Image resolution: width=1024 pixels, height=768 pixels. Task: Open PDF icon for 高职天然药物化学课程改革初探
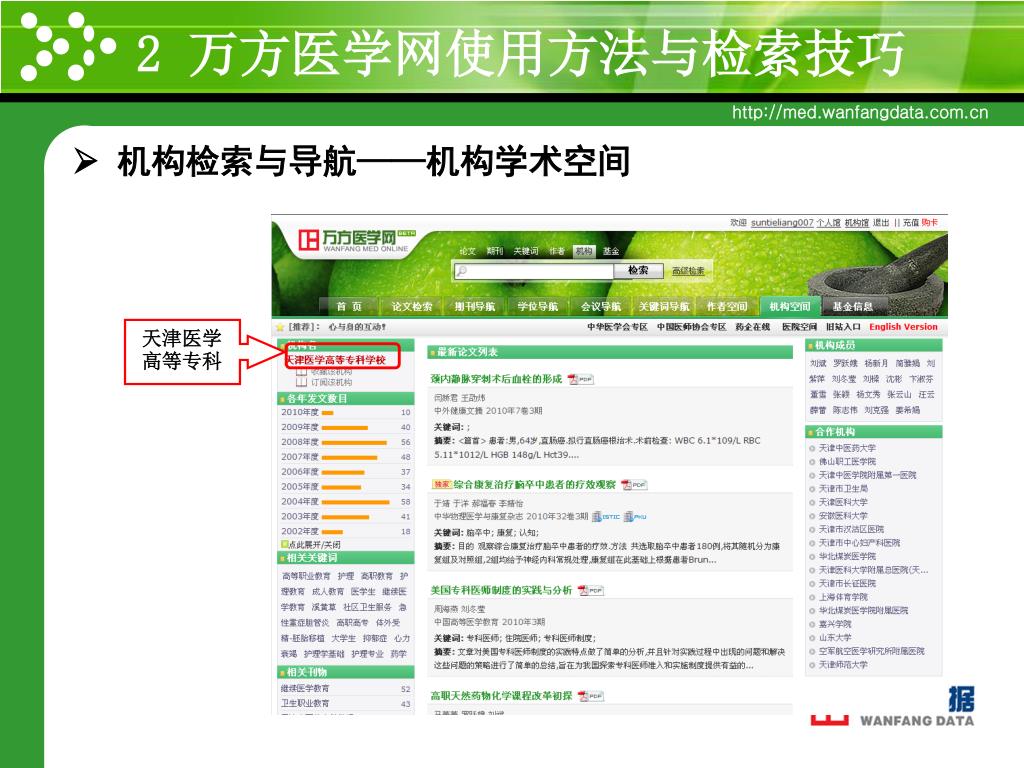(590, 696)
